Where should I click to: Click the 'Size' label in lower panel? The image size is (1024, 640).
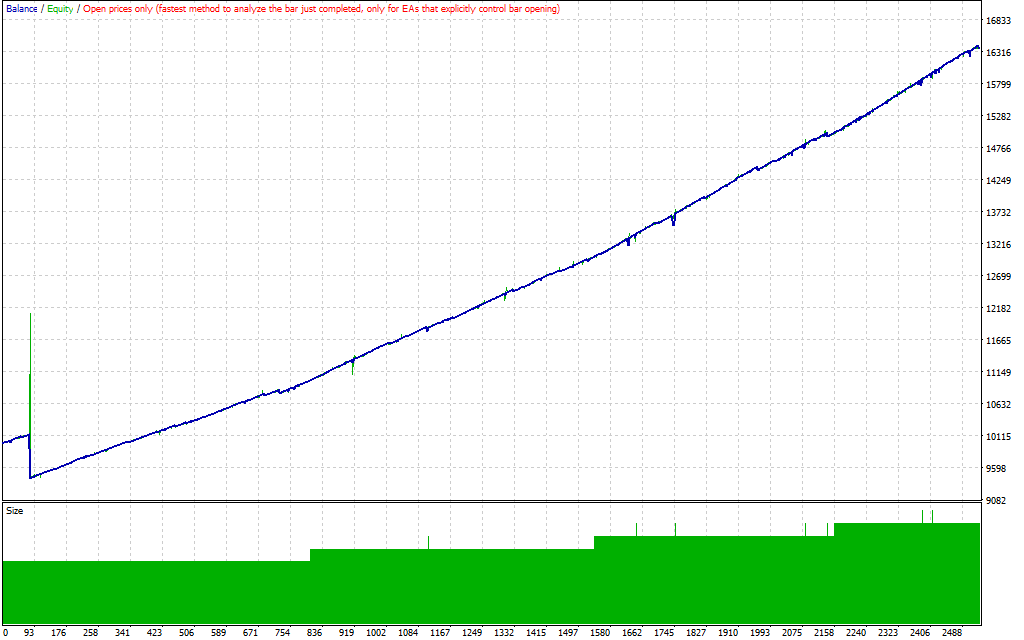pos(15,511)
